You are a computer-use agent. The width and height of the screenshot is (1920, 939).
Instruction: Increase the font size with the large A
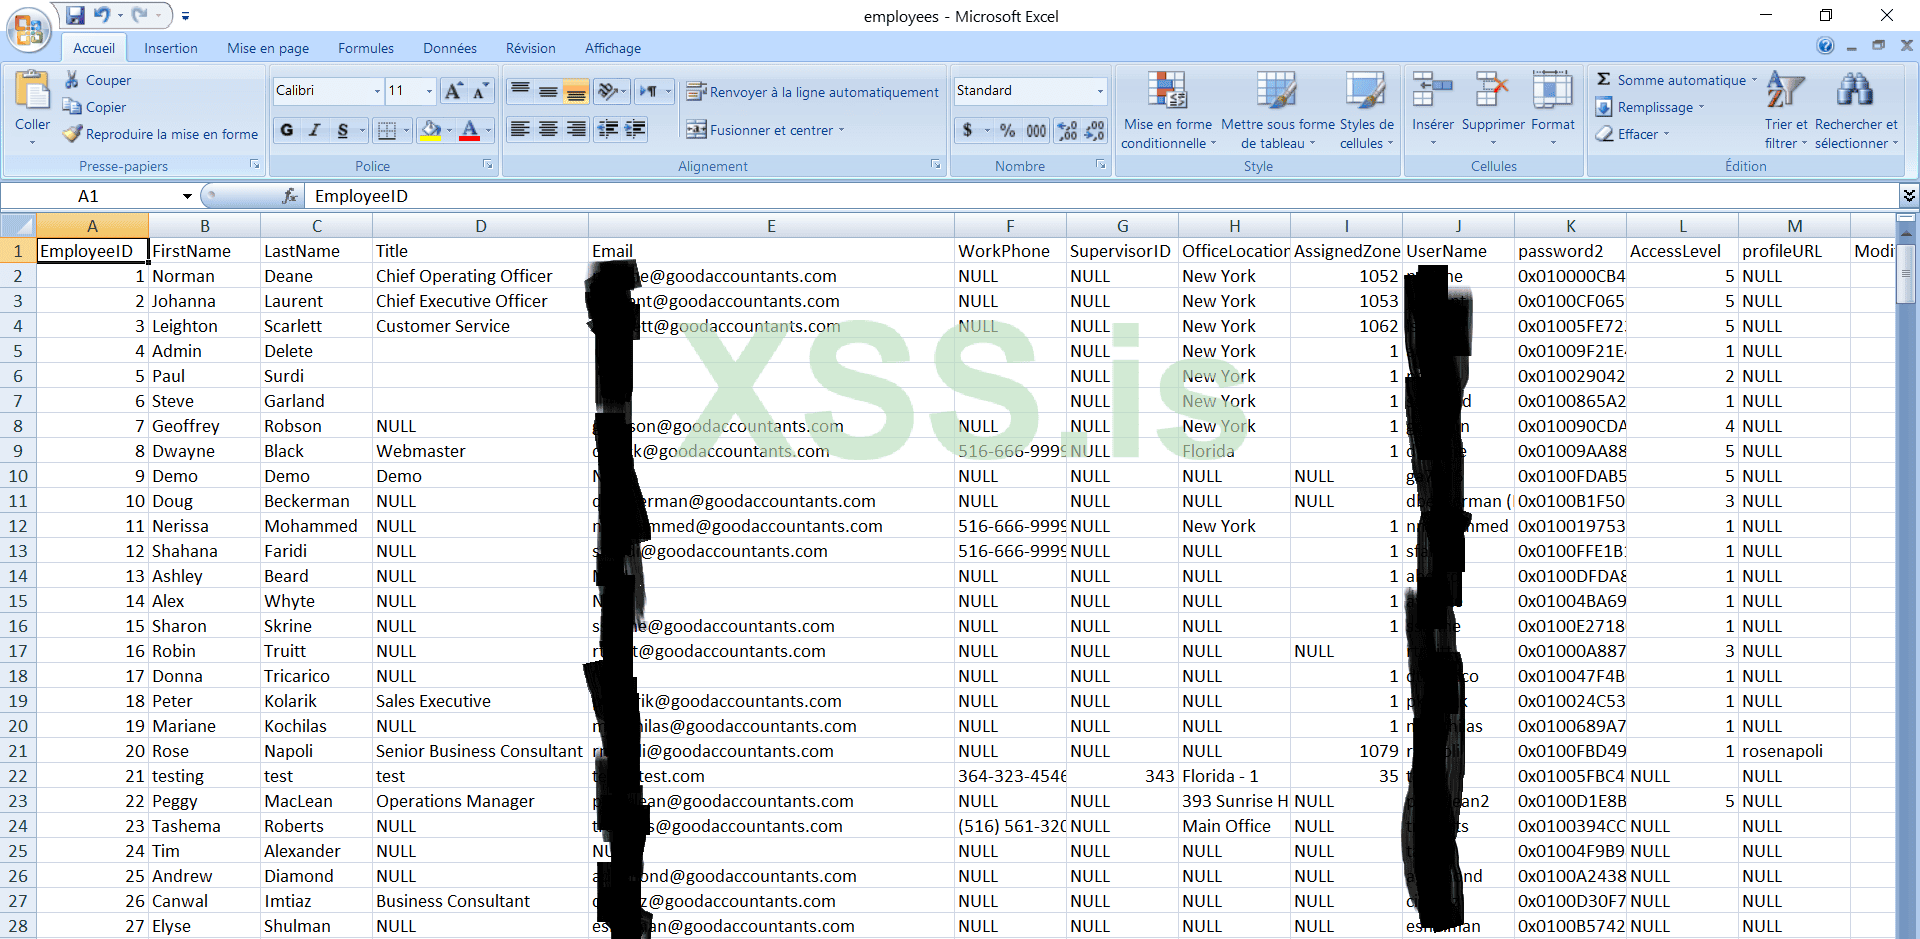pyautogui.click(x=453, y=91)
